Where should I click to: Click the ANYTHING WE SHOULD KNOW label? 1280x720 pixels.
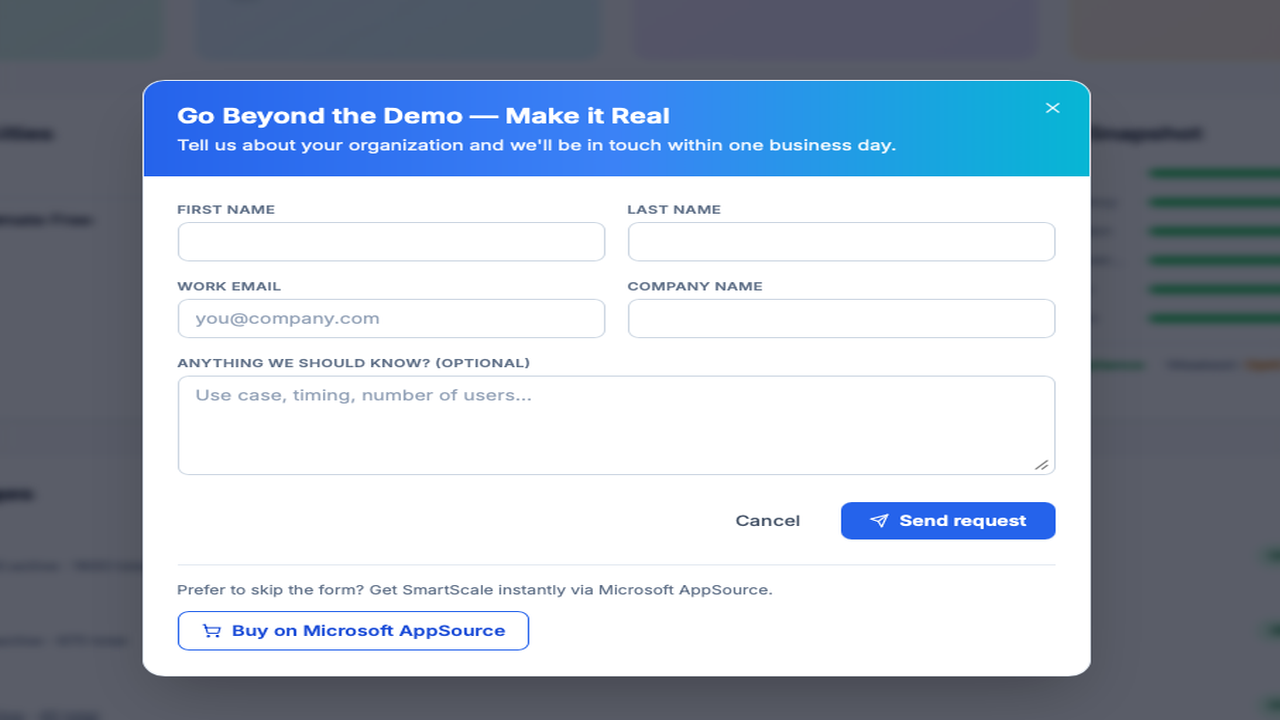354,363
